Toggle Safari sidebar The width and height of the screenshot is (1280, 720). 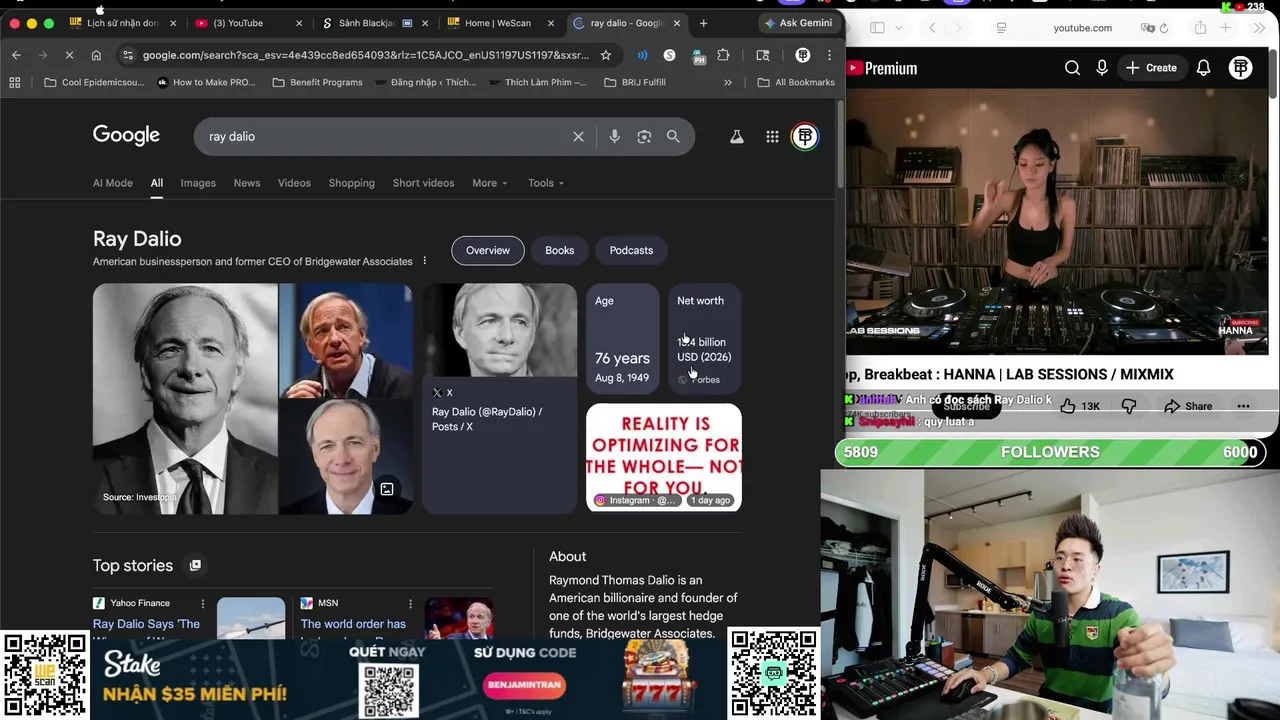tap(877, 28)
